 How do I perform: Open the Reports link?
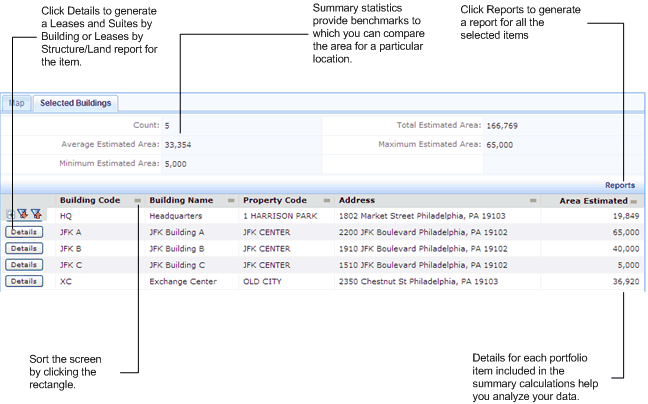pos(619,185)
